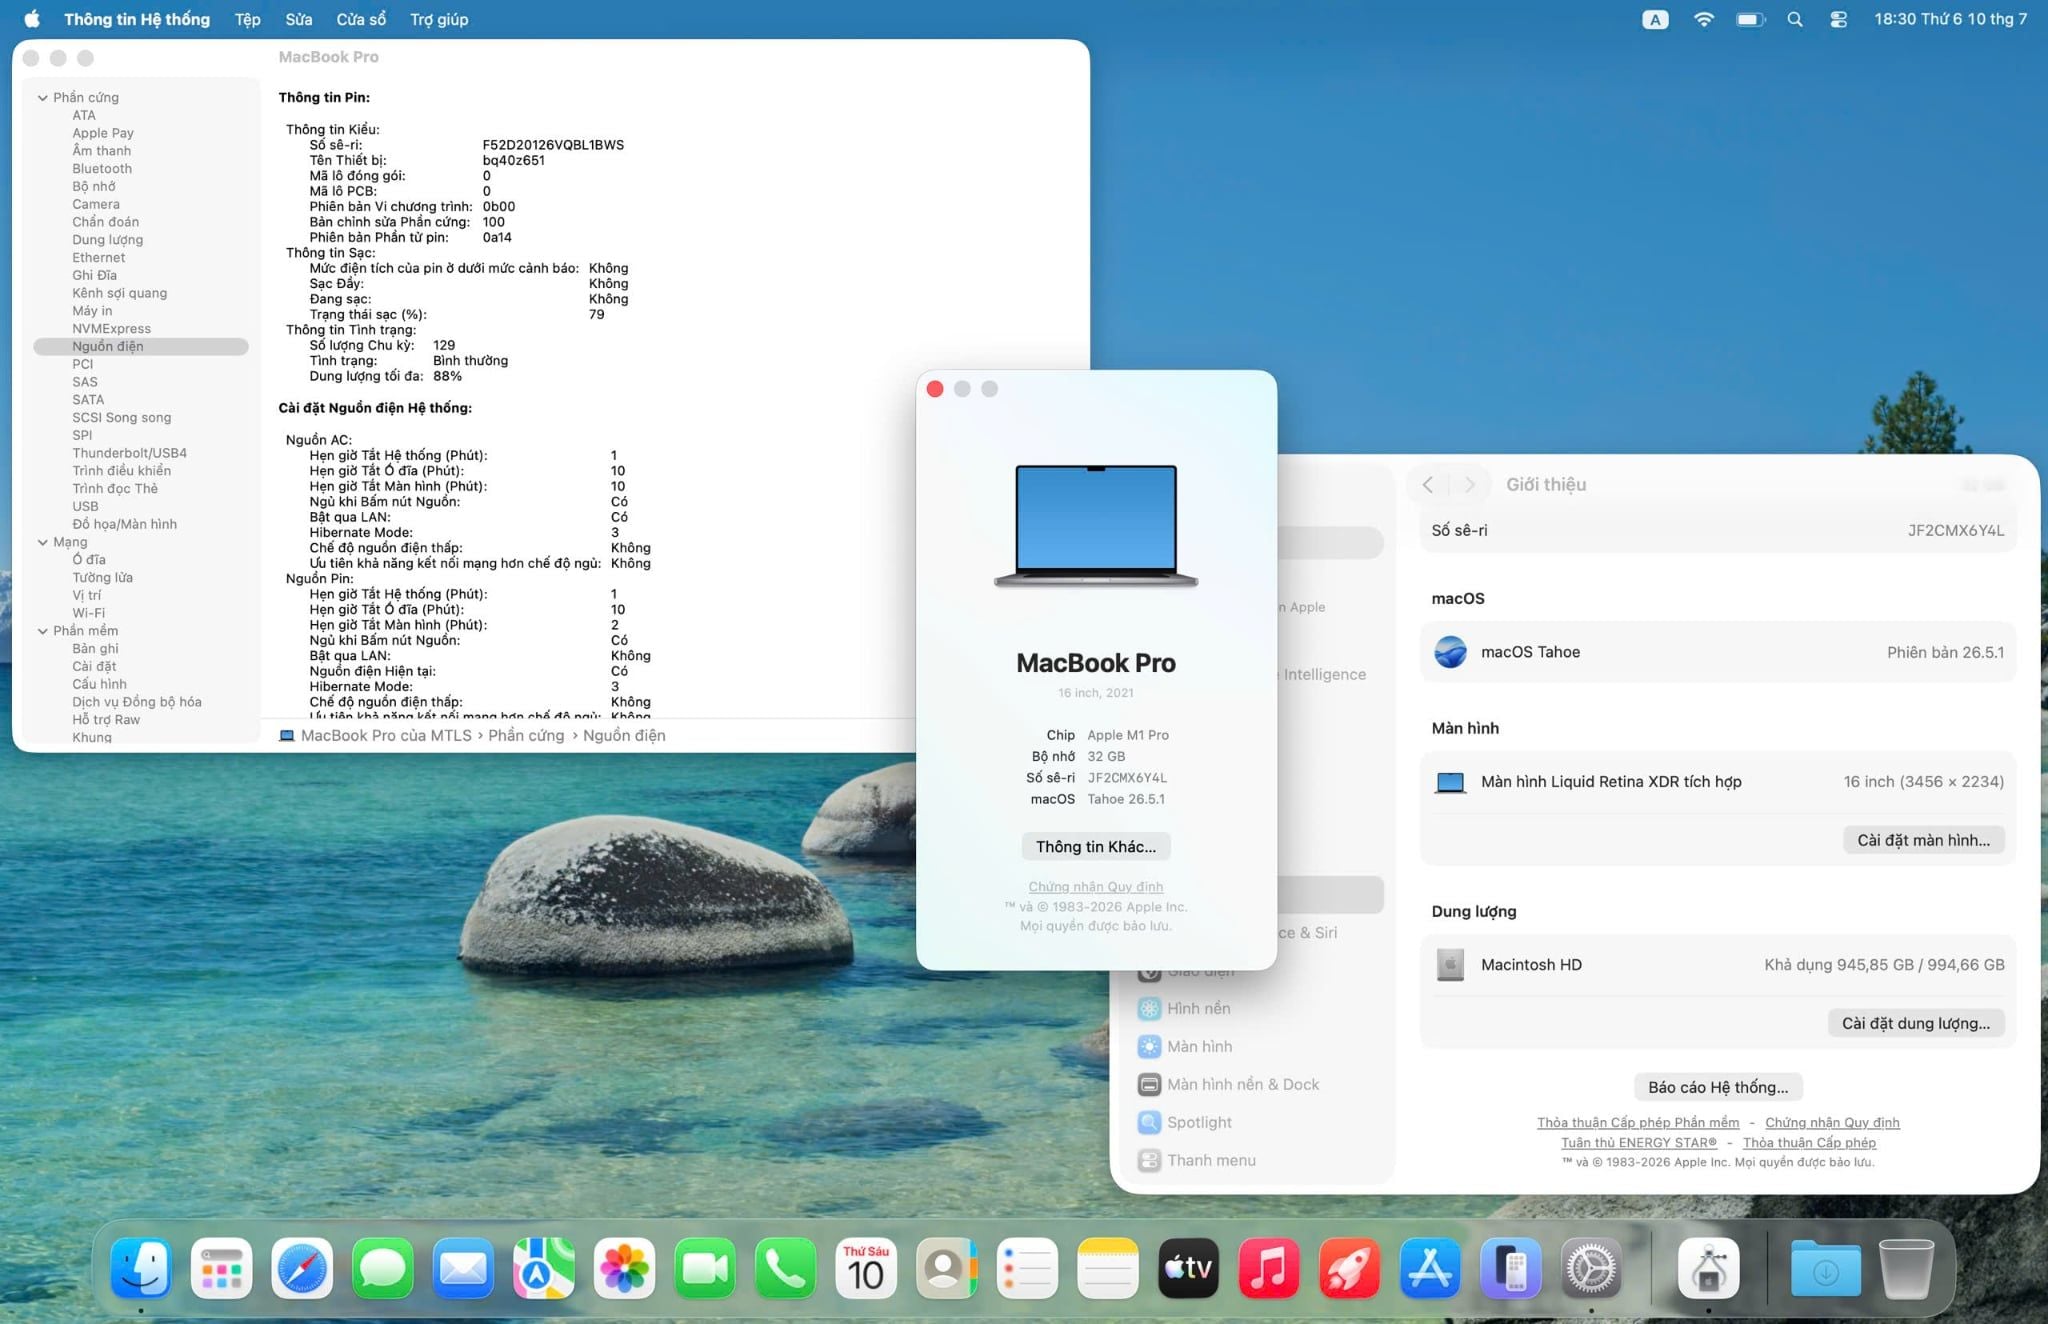This screenshot has height=1324, width=2048.
Task: Collapse the Phần mềm section
Action: pos(43,631)
